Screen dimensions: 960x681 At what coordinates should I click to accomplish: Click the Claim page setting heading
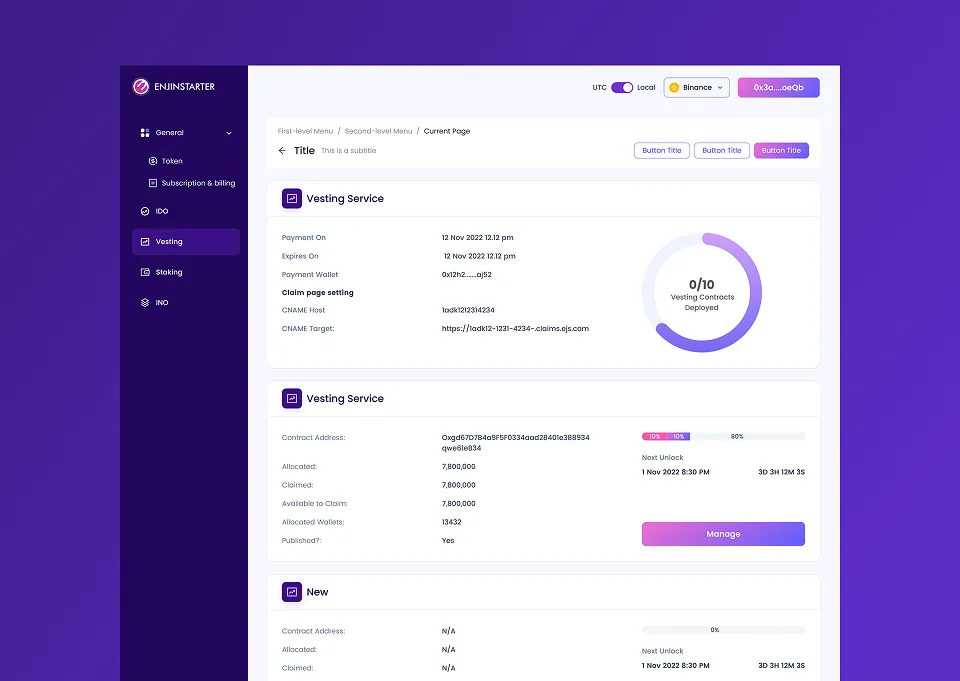click(318, 293)
